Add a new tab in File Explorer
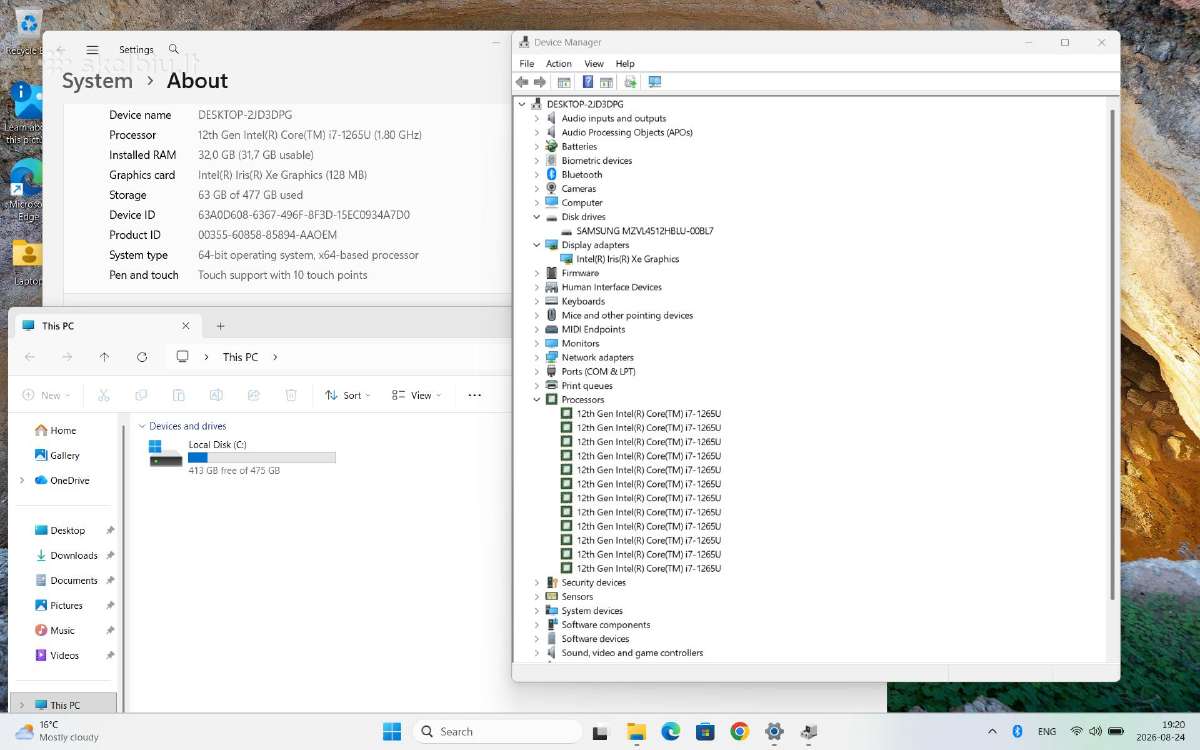Screen dimensions: 1200x750 point(221,325)
